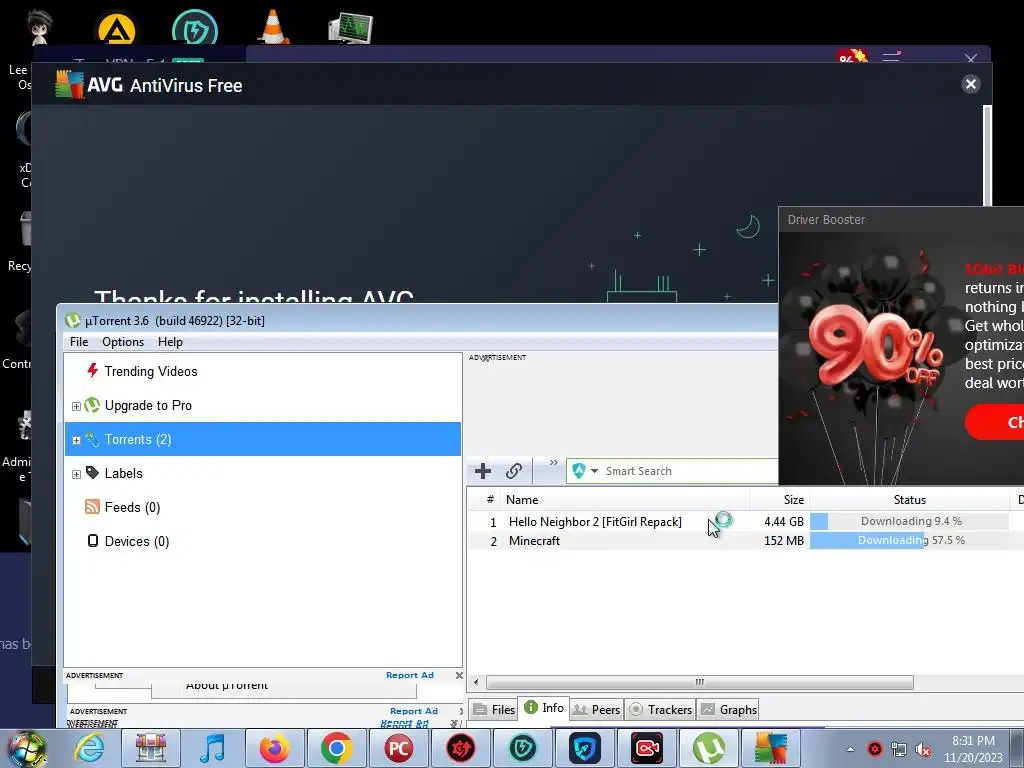The image size is (1024, 768).
Task: Select the Minecraft torrent row
Action: 744,541
